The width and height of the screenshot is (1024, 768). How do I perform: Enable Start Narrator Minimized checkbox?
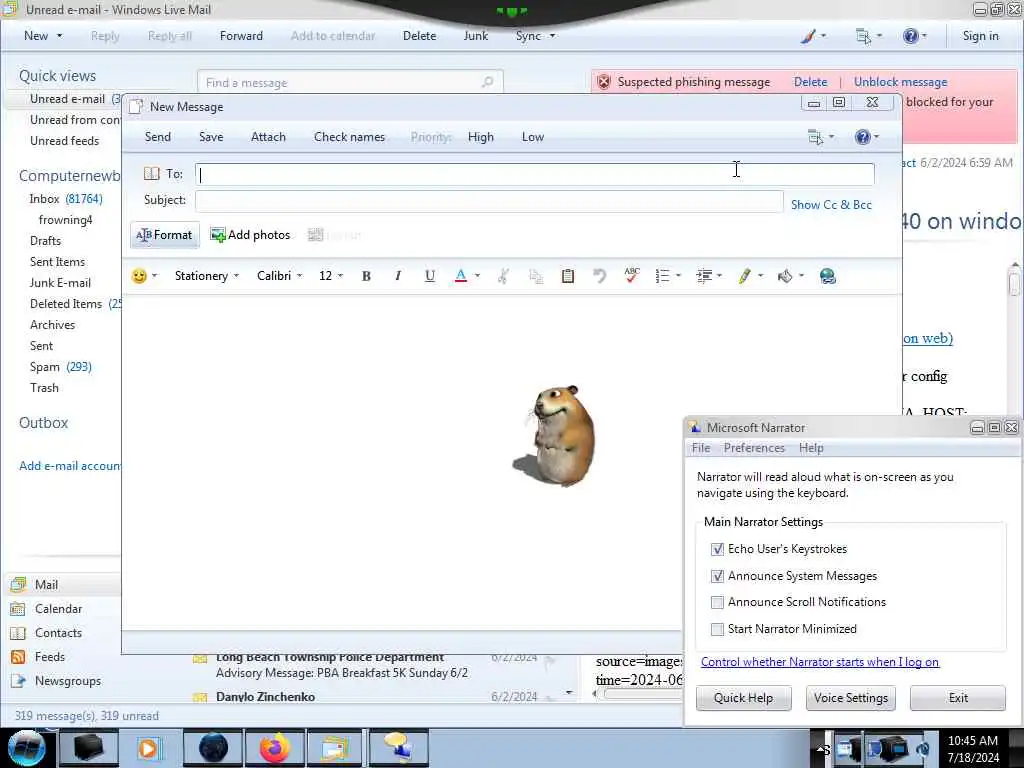(x=717, y=629)
